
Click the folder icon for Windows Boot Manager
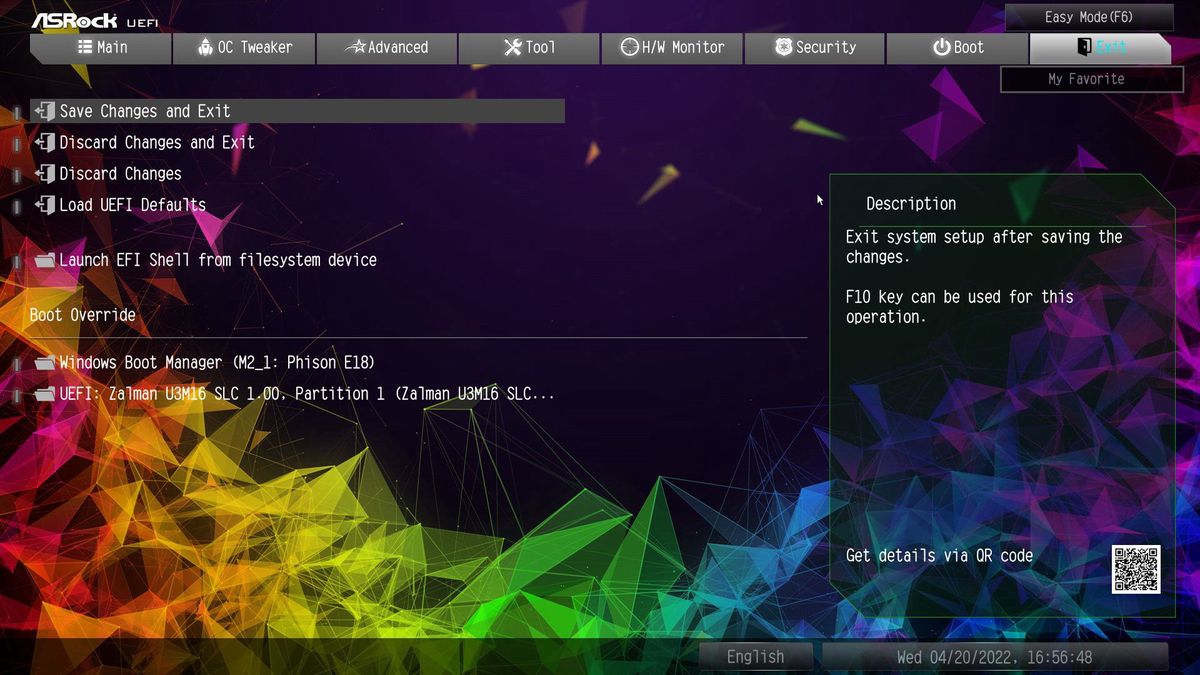44,363
